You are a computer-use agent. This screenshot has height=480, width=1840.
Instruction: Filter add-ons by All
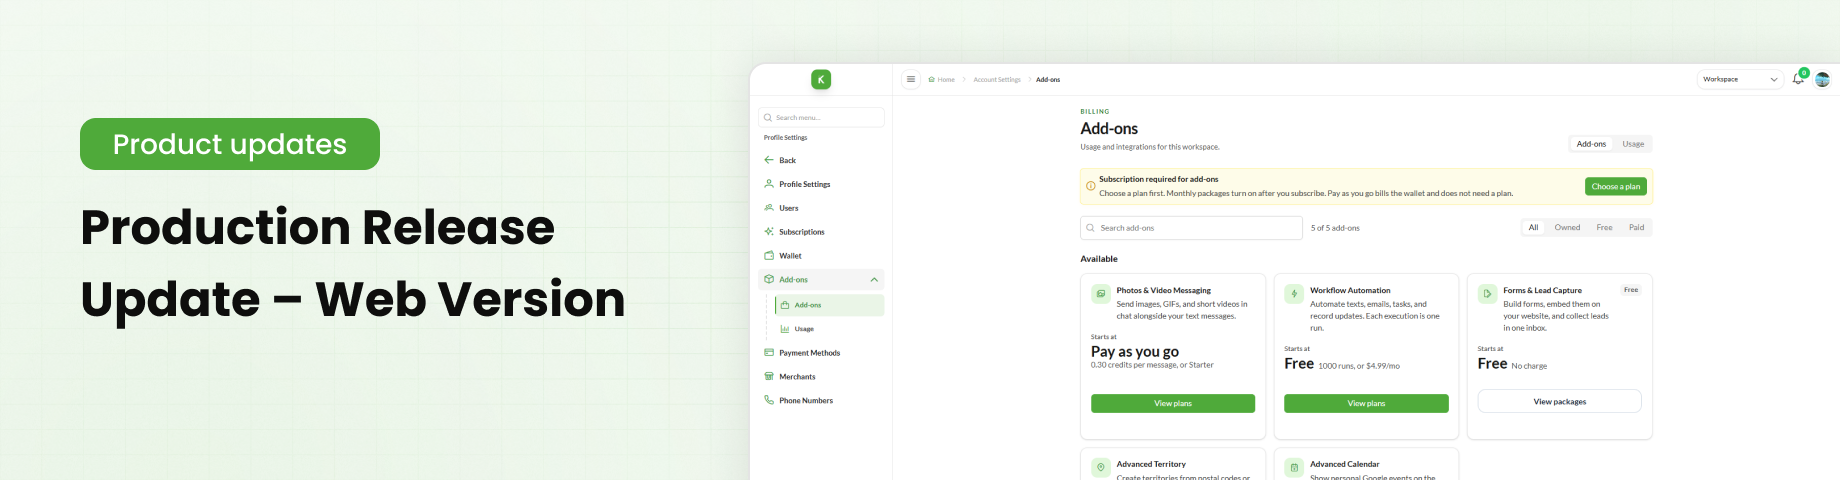click(x=1533, y=228)
